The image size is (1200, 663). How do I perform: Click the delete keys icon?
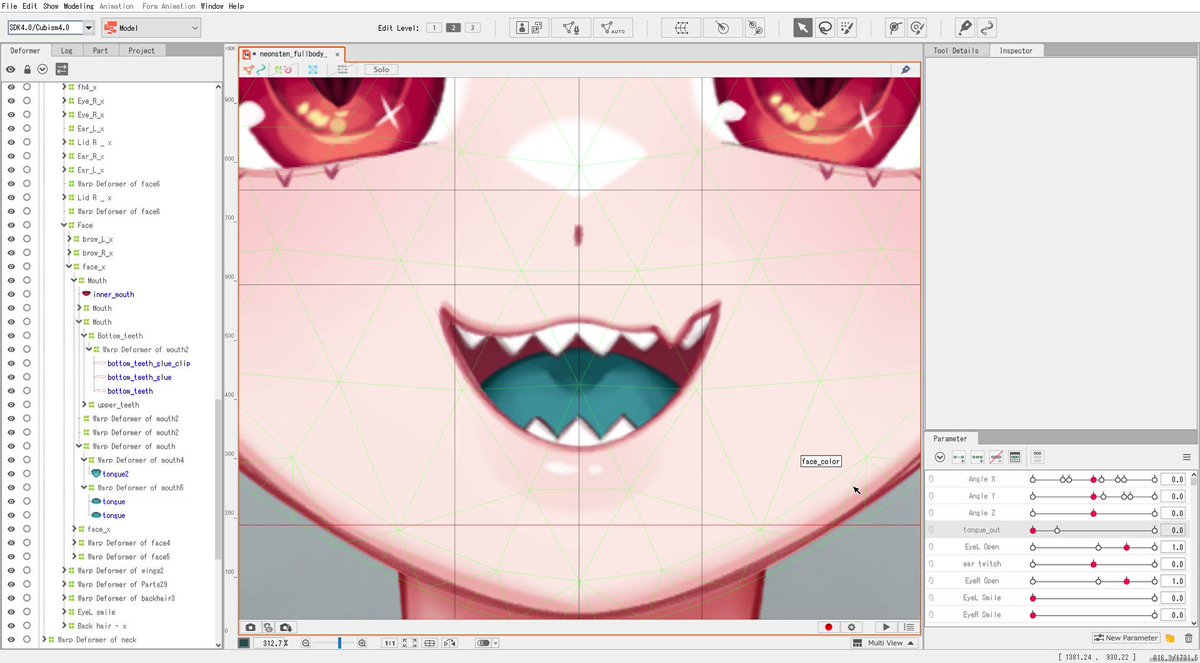pos(996,457)
